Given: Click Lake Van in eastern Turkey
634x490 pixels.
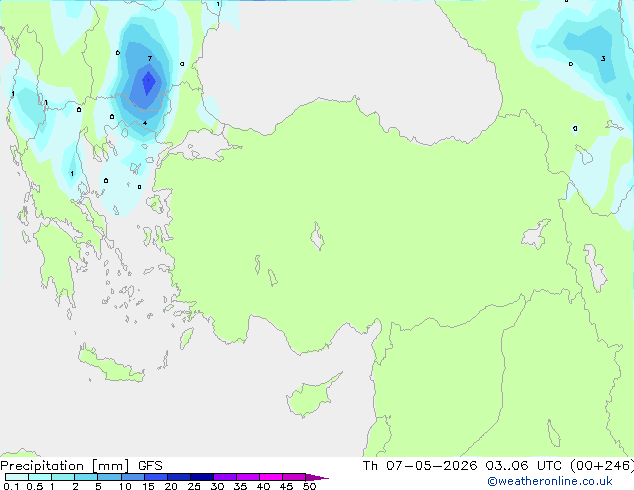Looking at the screenshot, I should point(536,234).
